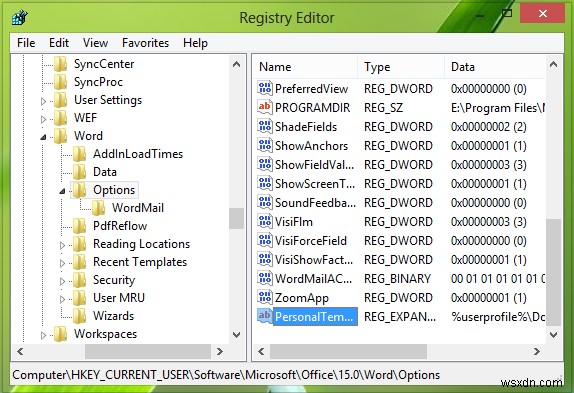Screen dimensions: 574x393
Task: Click the DWORD icon beside ShowAnchors
Action: (x=265, y=145)
